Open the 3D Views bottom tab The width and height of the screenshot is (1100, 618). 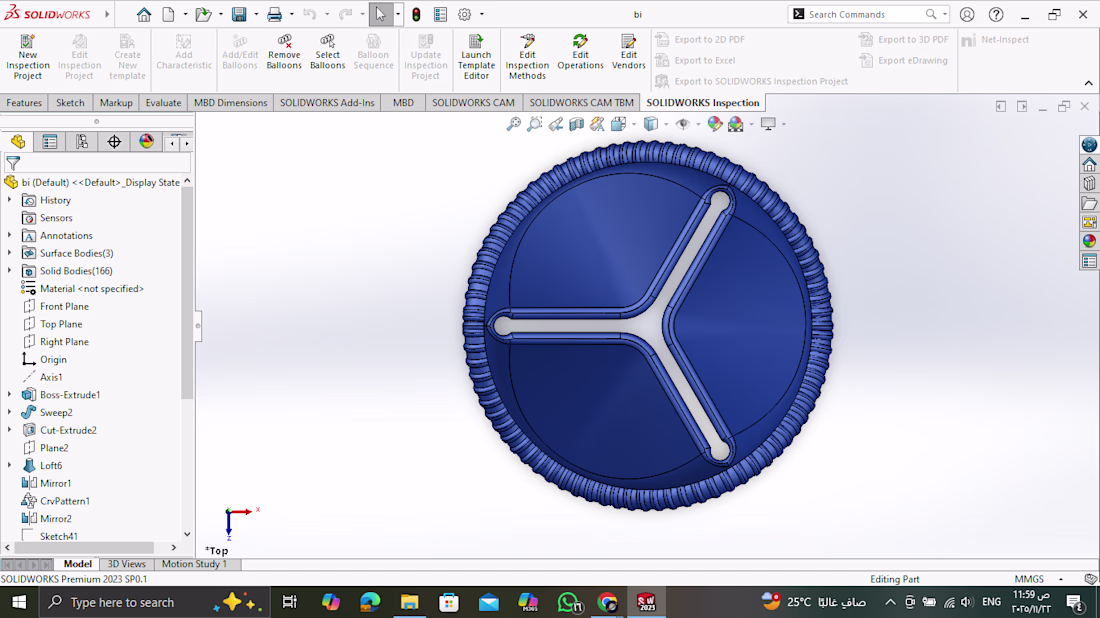(x=126, y=564)
